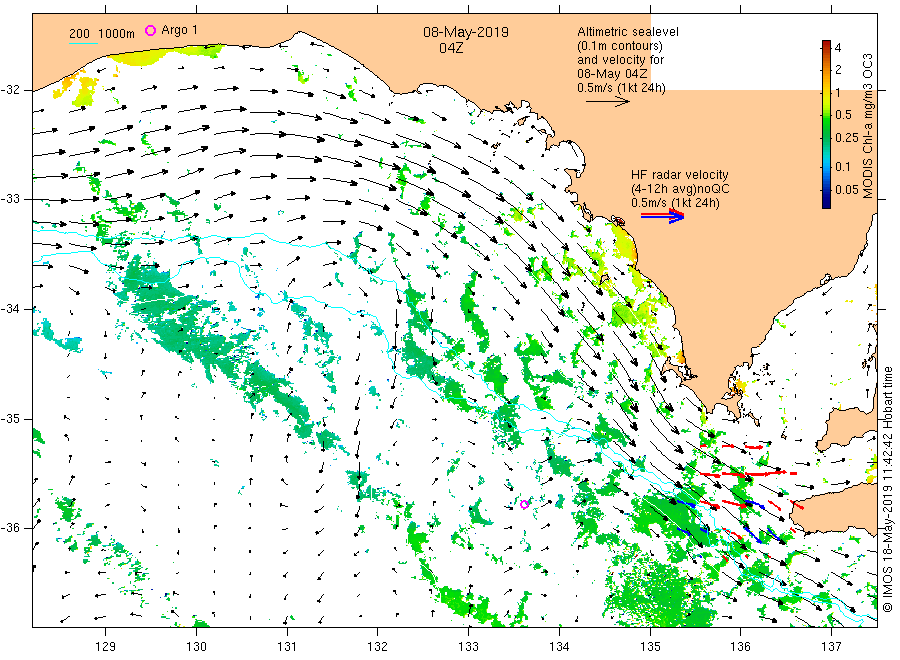Click the magenta Argo float marker on the map
Image resolution: width=900 pixels, height=660 pixels.
click(524, 504)
